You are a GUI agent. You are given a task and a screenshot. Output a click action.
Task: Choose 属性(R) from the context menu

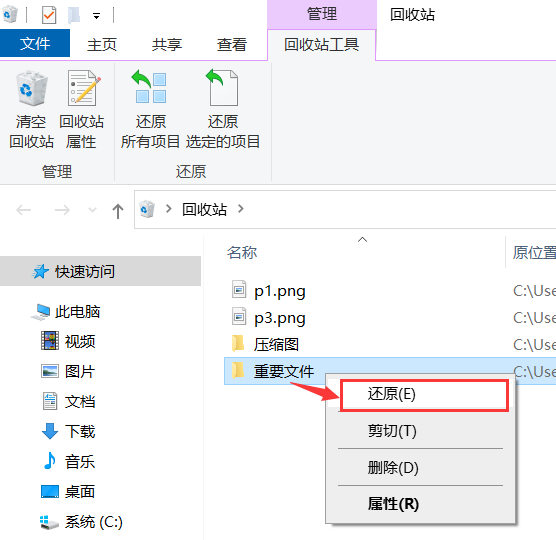(421, 504)
